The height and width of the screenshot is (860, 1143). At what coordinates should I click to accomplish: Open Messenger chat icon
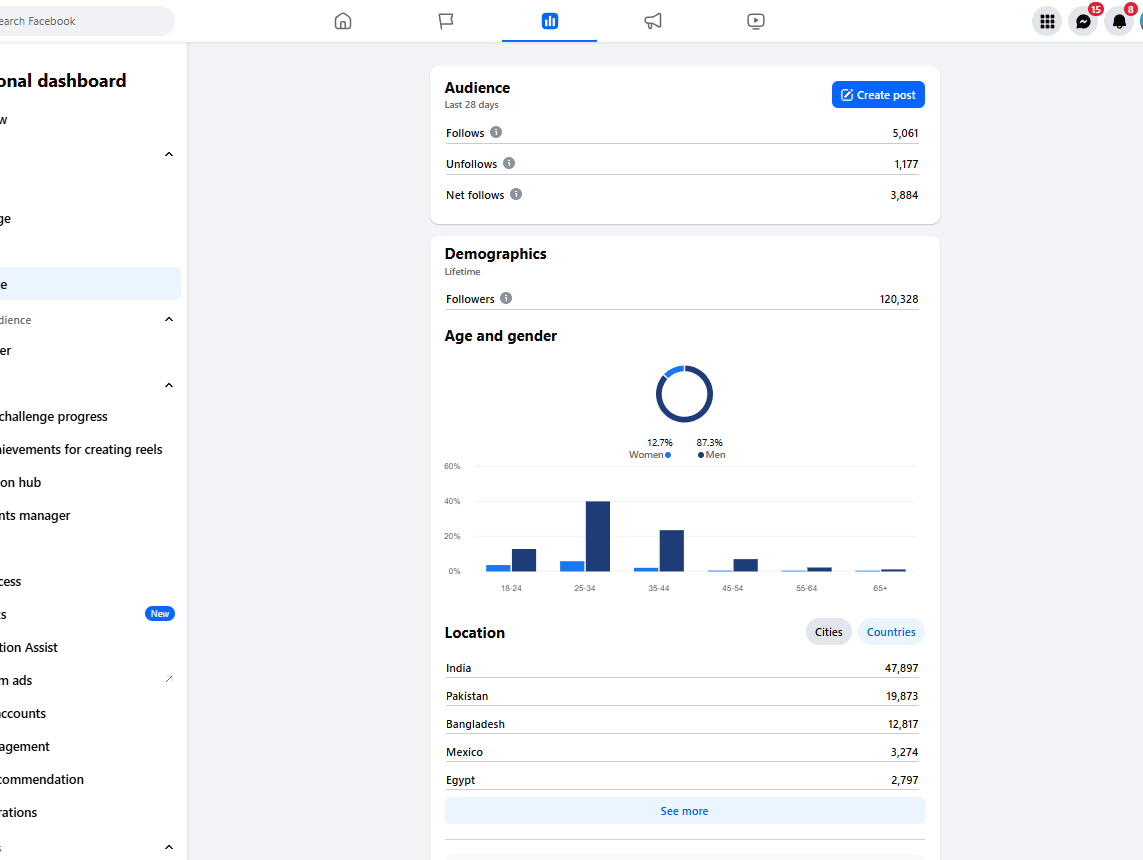1083,21
